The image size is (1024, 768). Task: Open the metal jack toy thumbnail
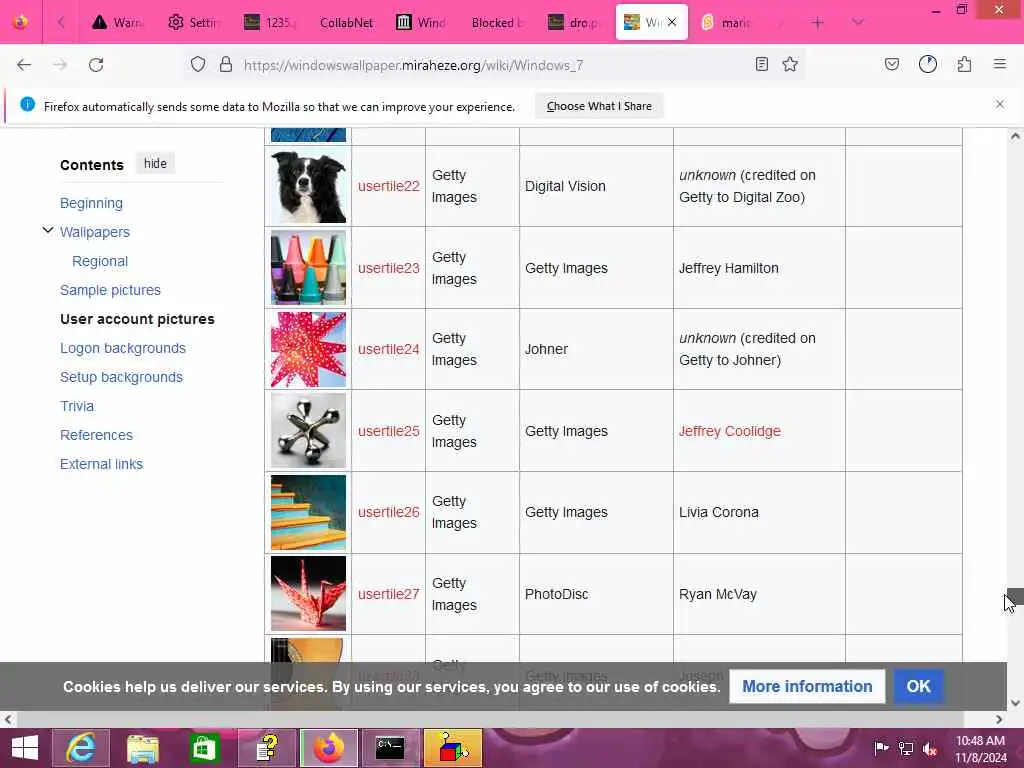[308, 430]
